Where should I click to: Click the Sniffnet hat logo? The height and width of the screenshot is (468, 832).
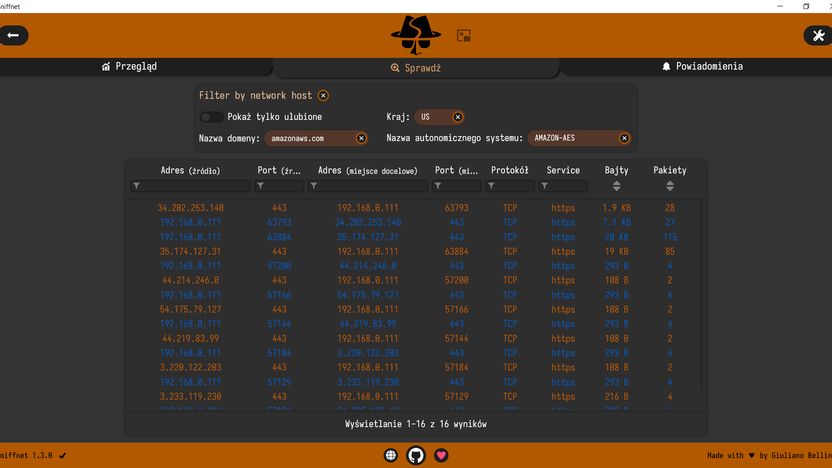tap(415, 35)
